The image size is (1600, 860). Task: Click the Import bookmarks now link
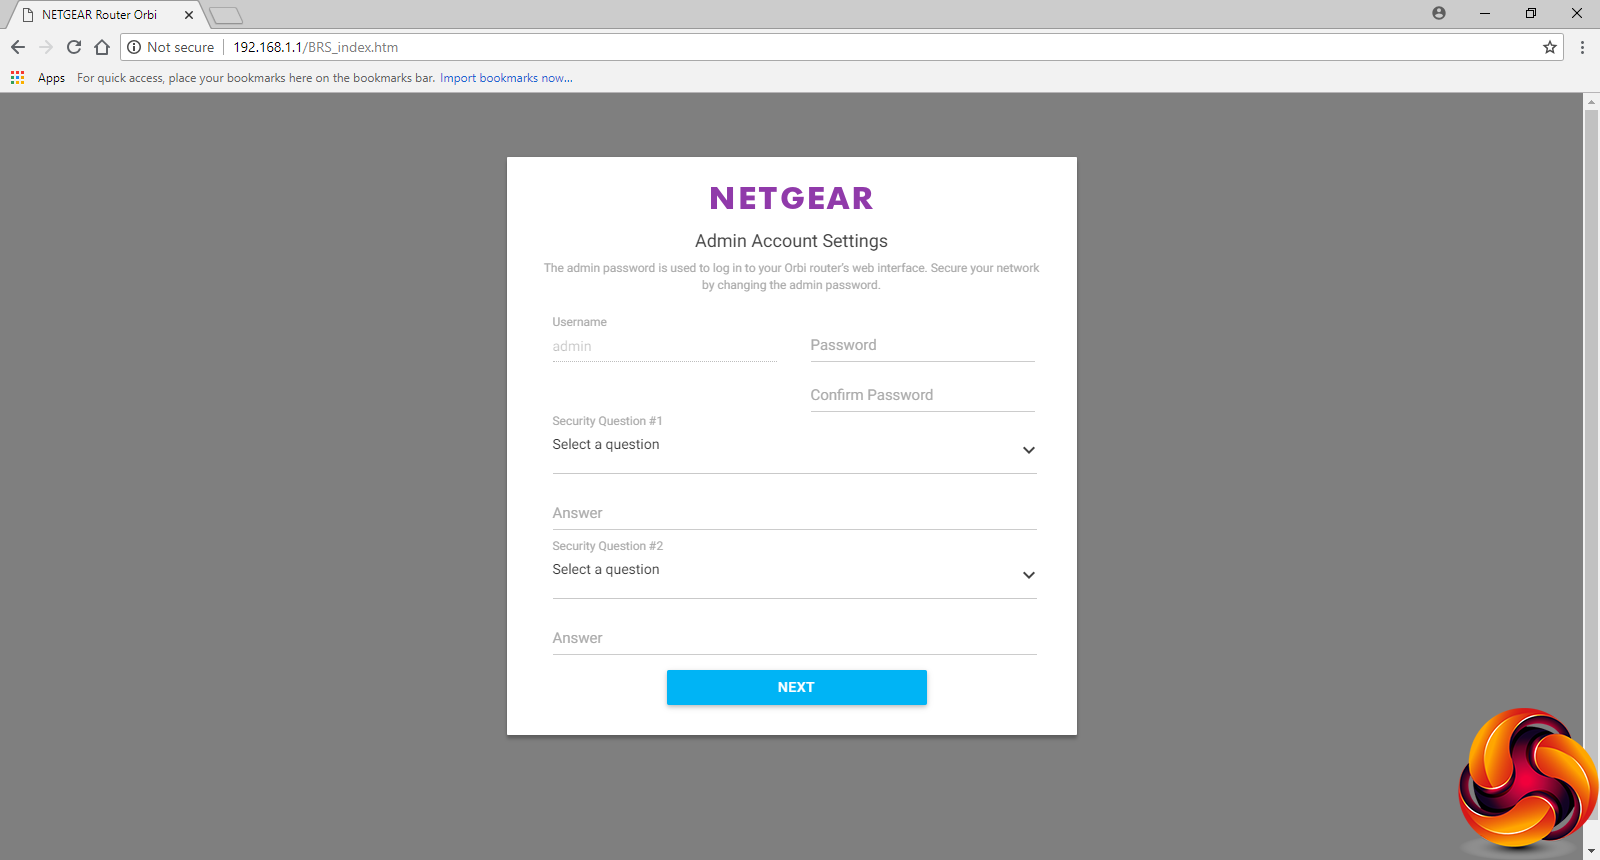point(506,78)
